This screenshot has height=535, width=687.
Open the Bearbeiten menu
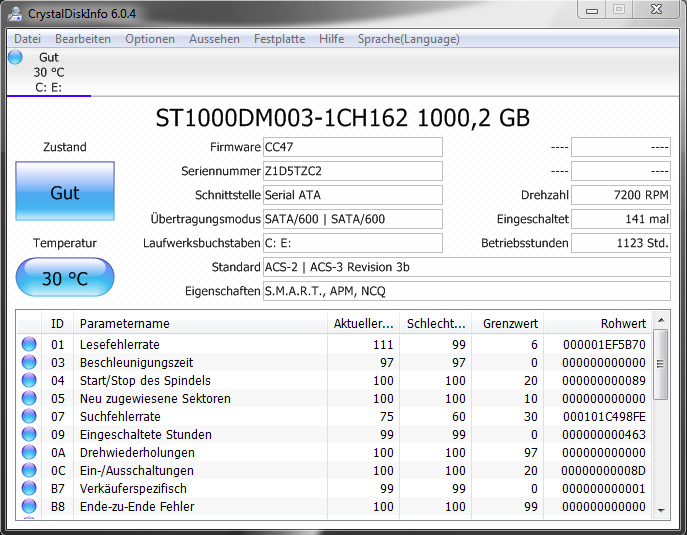pos(83,39)
